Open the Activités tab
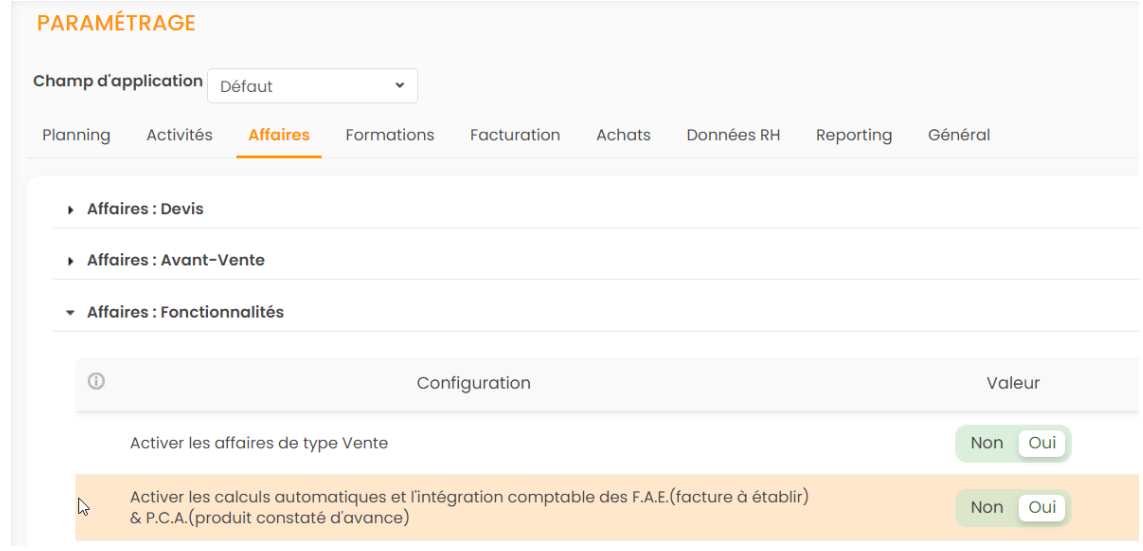Viewport: 1143px width, 551px height. (179, 135)
